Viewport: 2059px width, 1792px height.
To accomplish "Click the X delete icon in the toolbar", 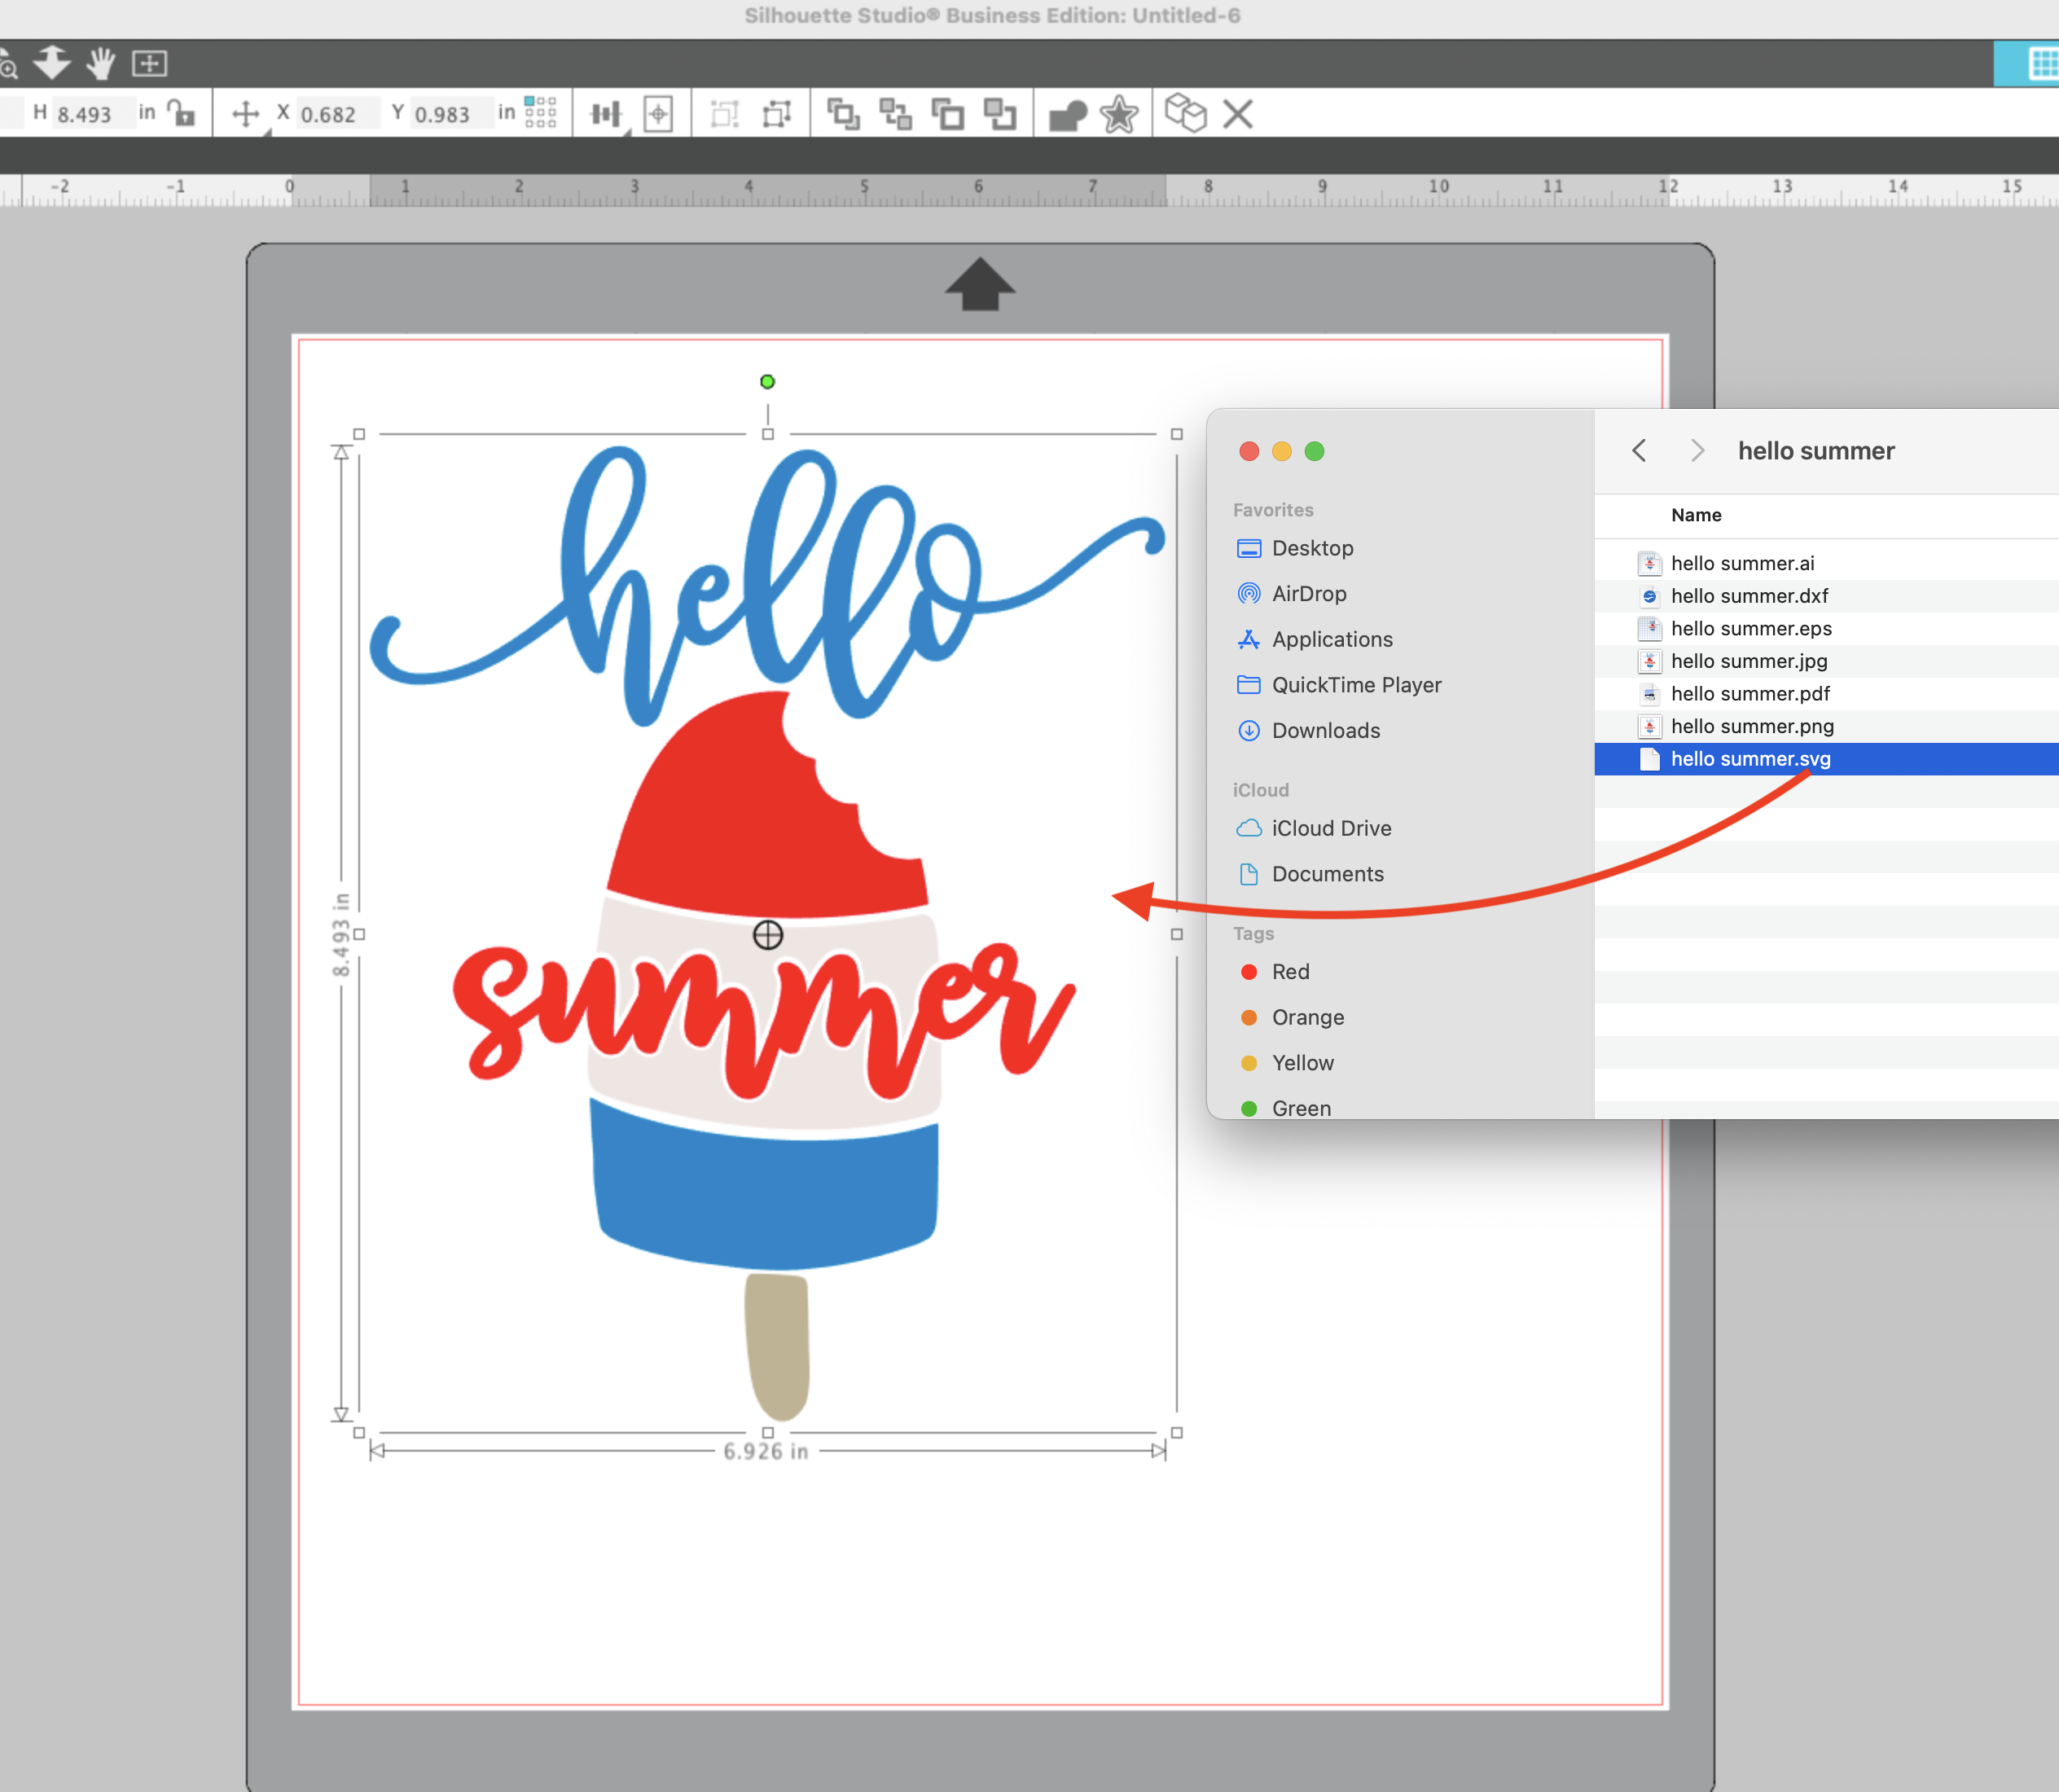I will click(x=1237, y=113).
